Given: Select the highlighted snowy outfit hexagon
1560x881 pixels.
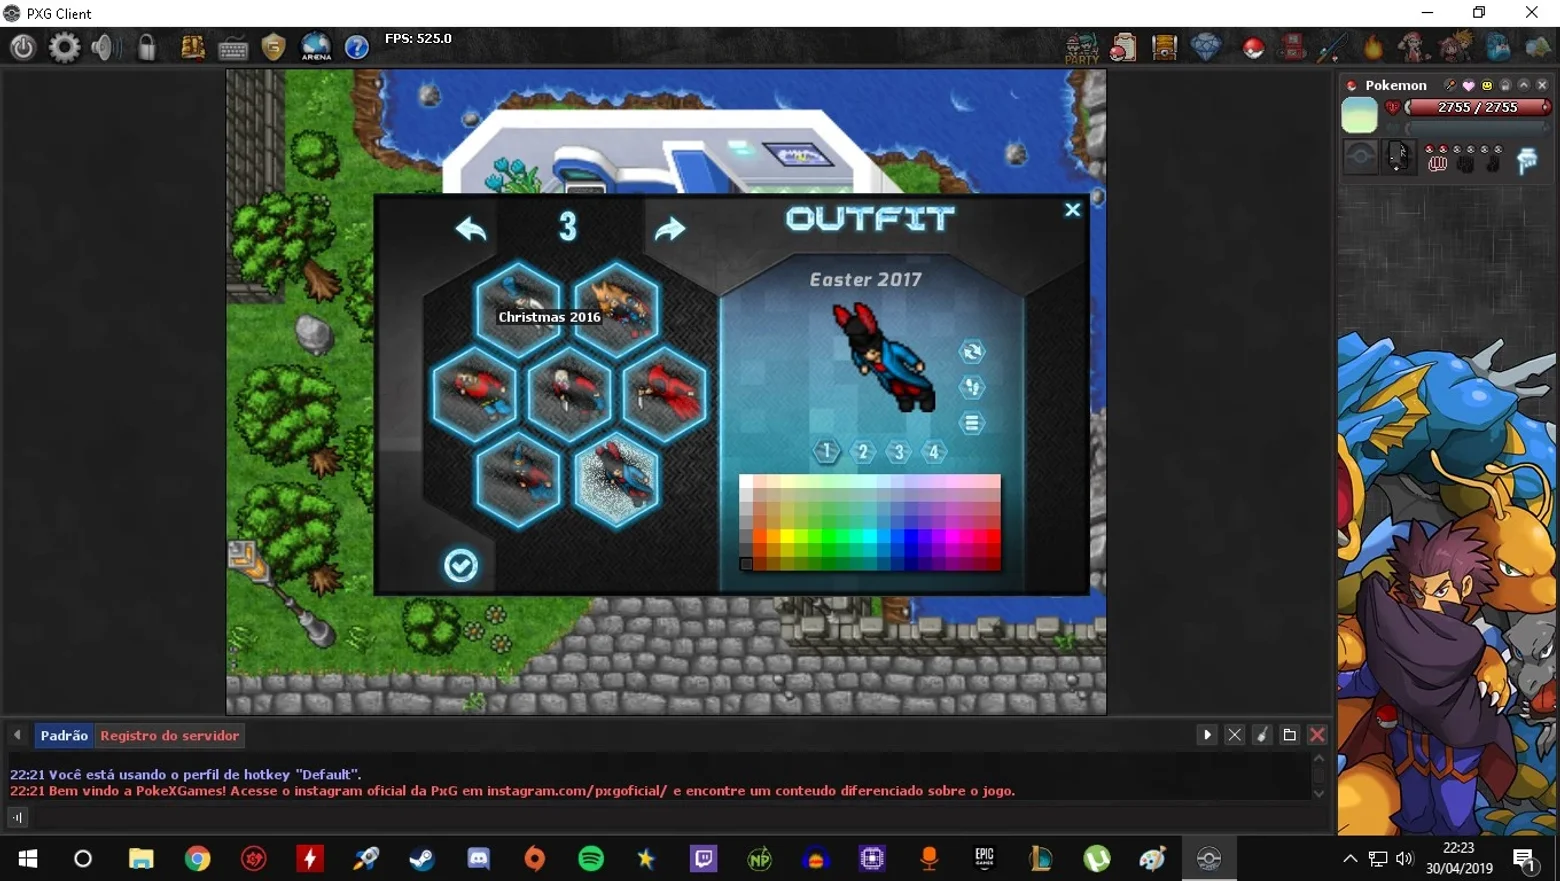Looking at the screenshot, I should pyautogui.click(x=616, y=479).
